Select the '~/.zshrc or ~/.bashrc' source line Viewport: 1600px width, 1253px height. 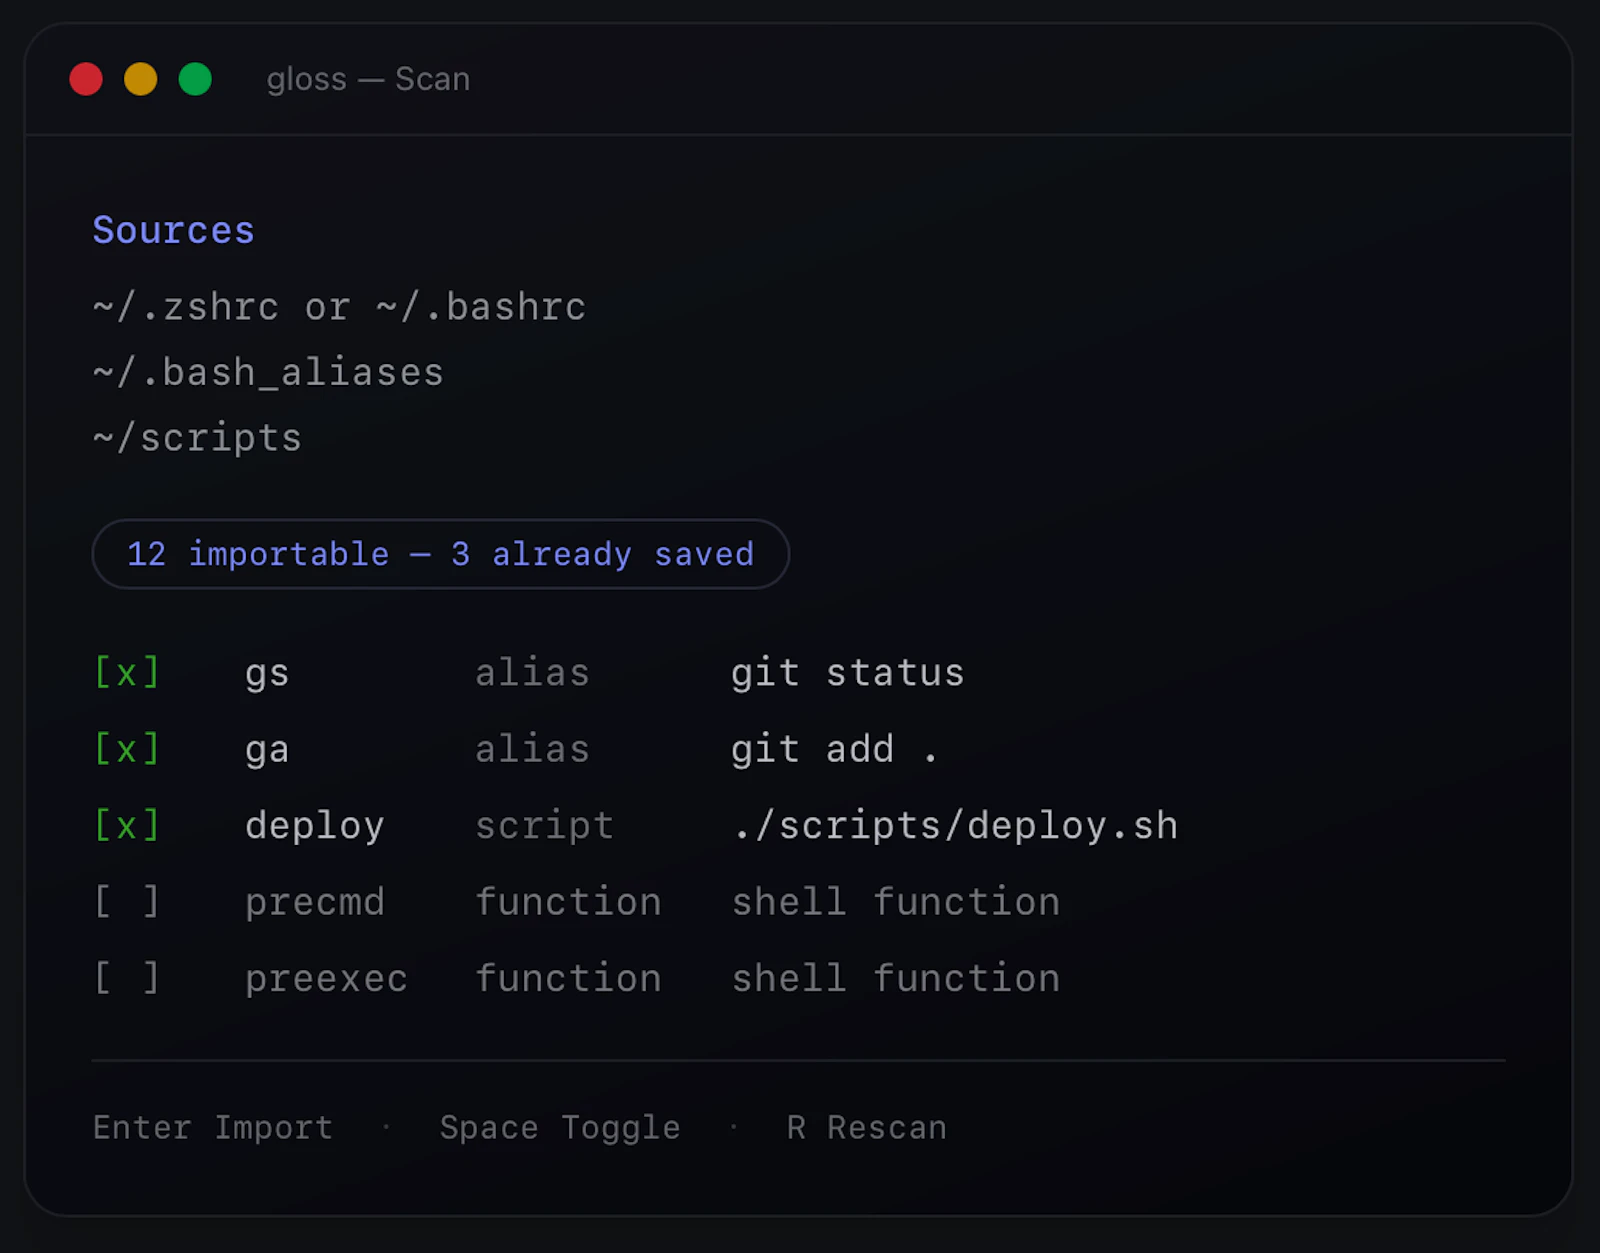click(x=340, y=307)
